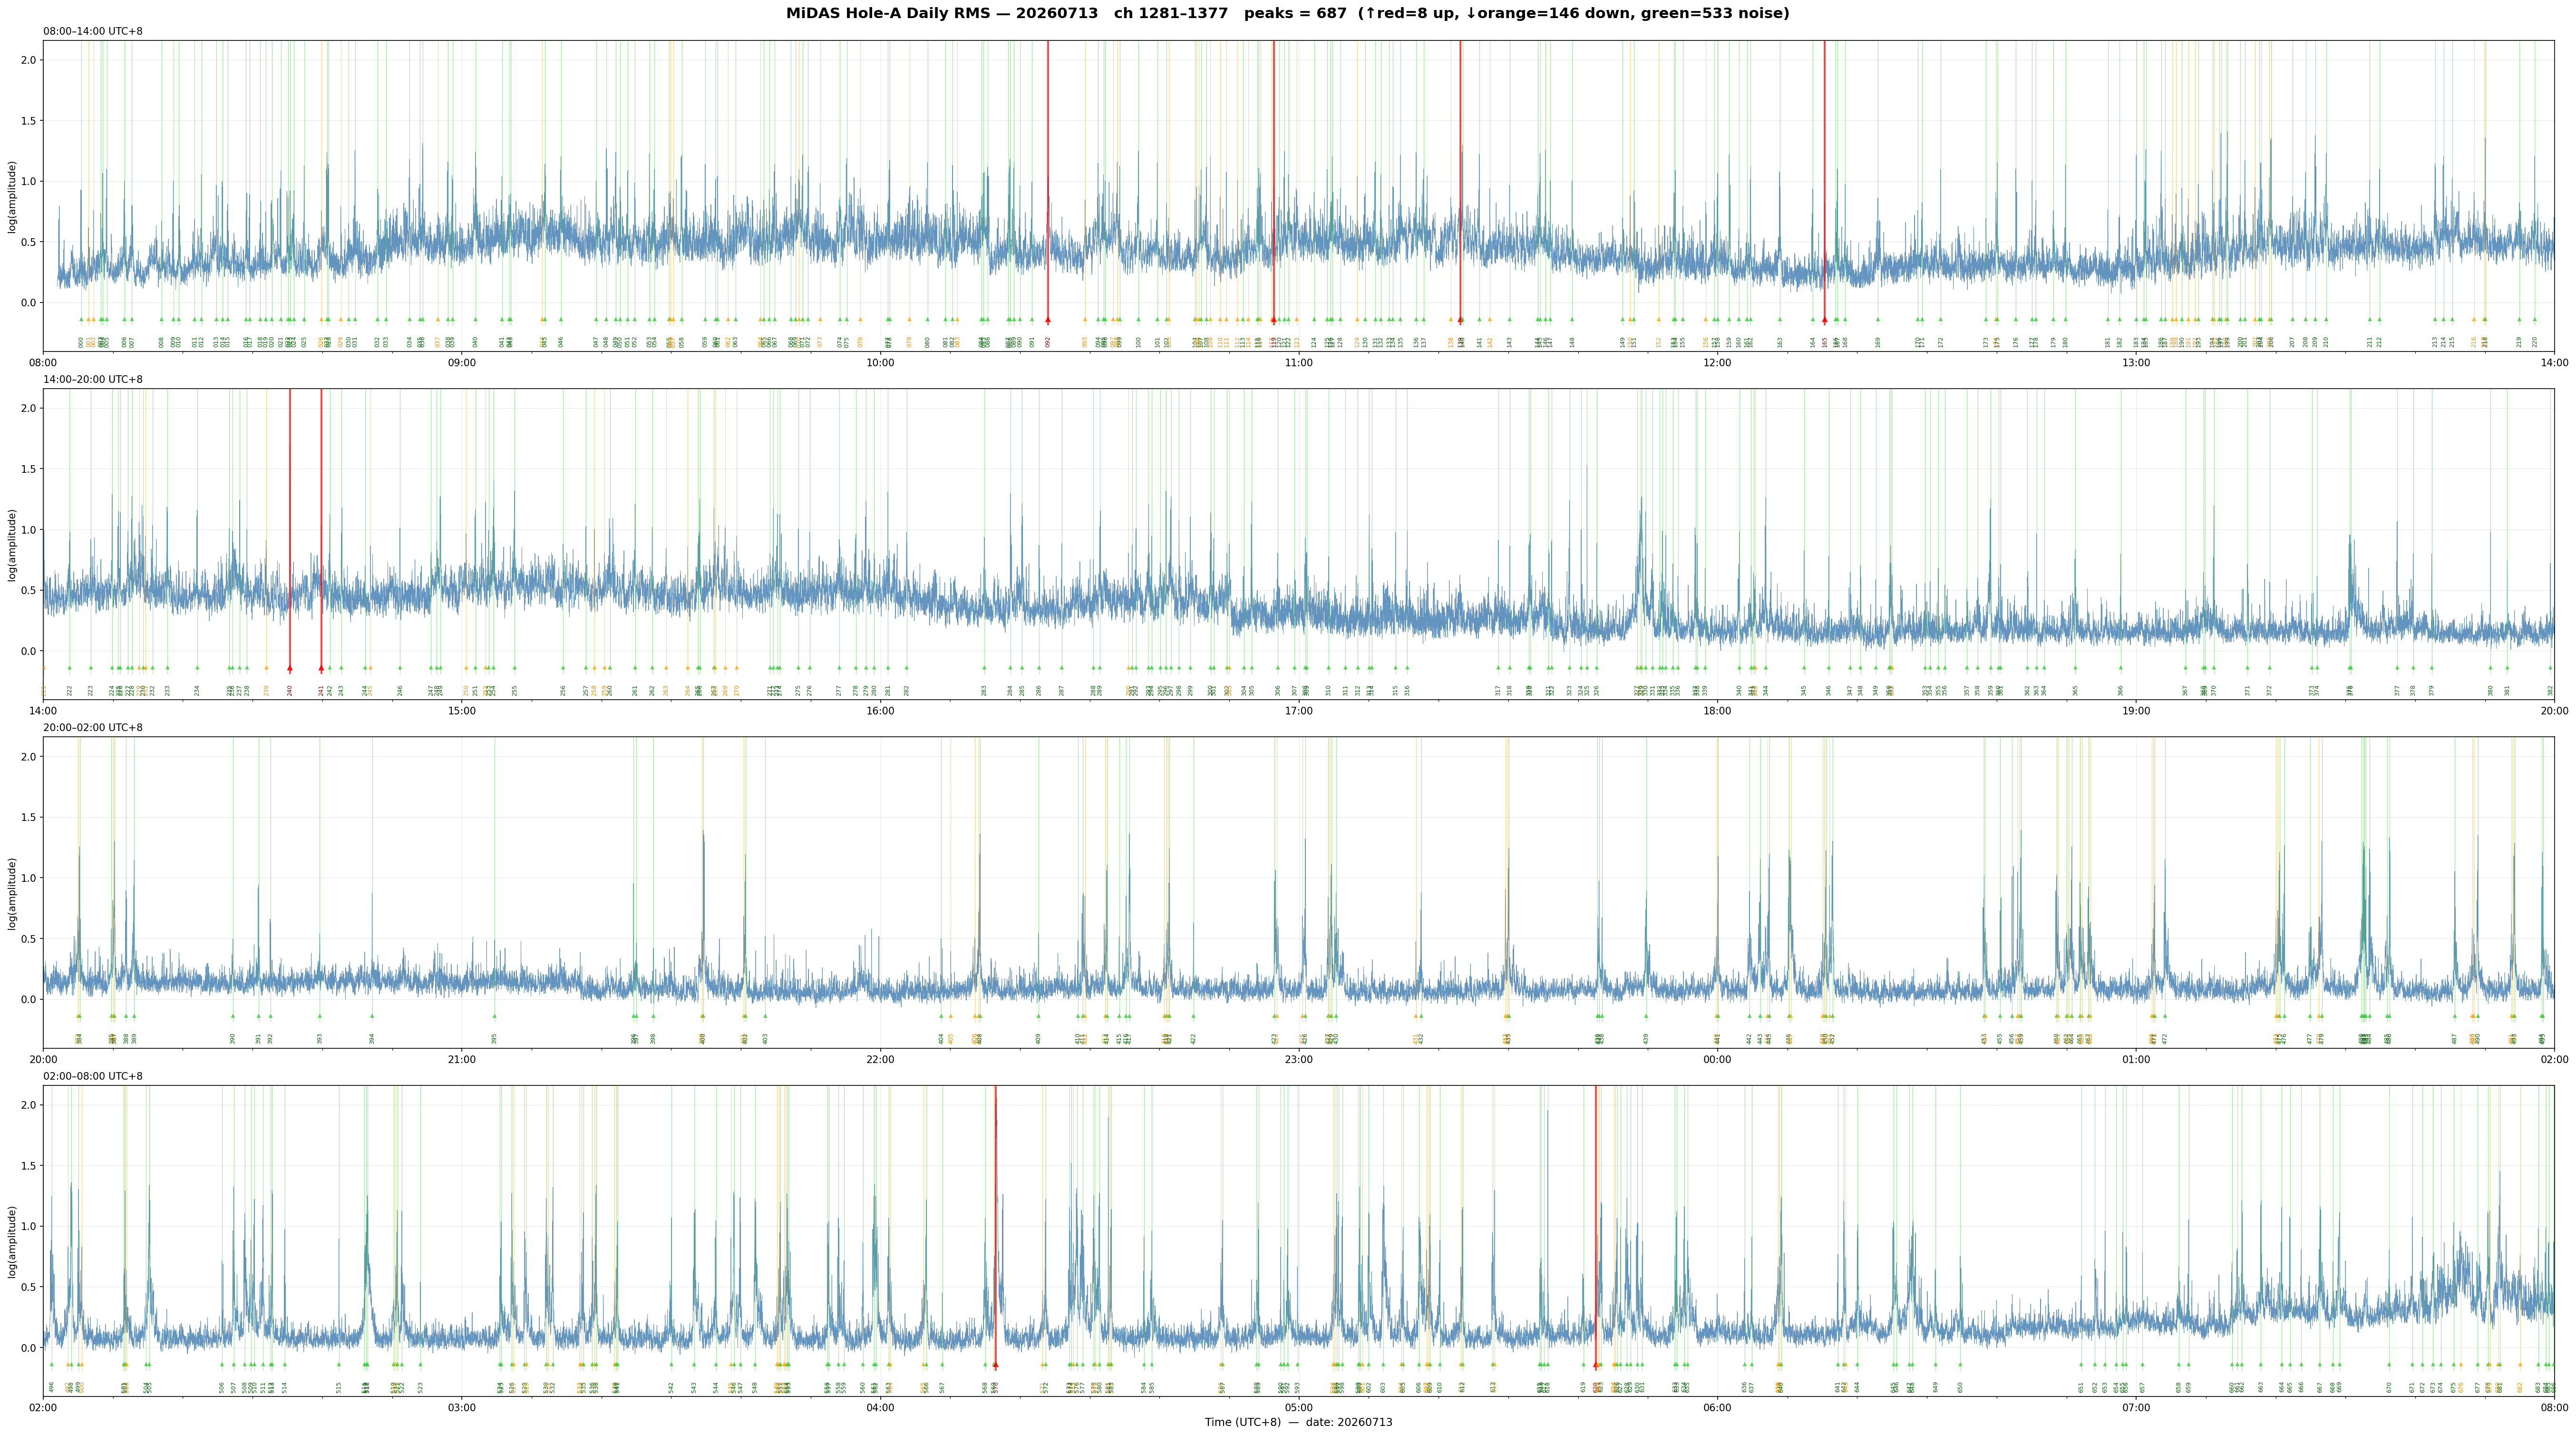Click the 2.0 y-axis tick of the 08:00–14:00 panel
Image resolution: width=2576 pixels, height=1435 pixels.
[28, 60]
